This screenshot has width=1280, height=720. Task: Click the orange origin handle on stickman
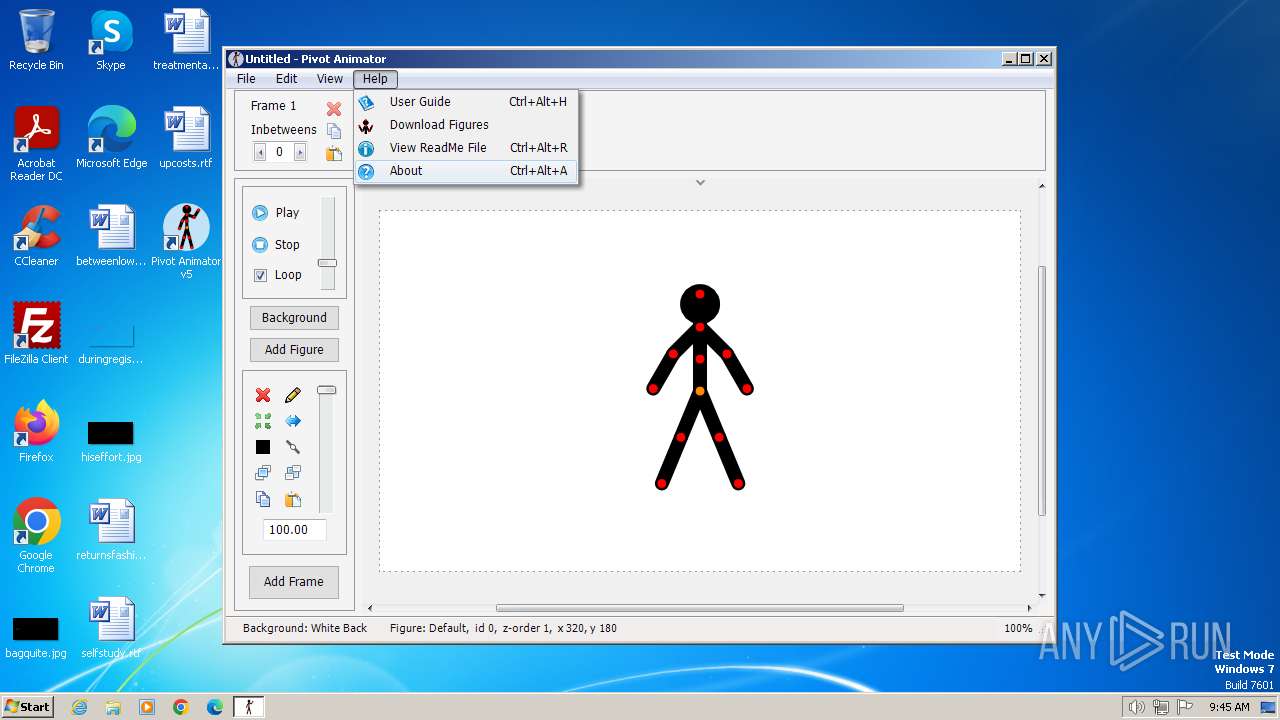[700, 390]
